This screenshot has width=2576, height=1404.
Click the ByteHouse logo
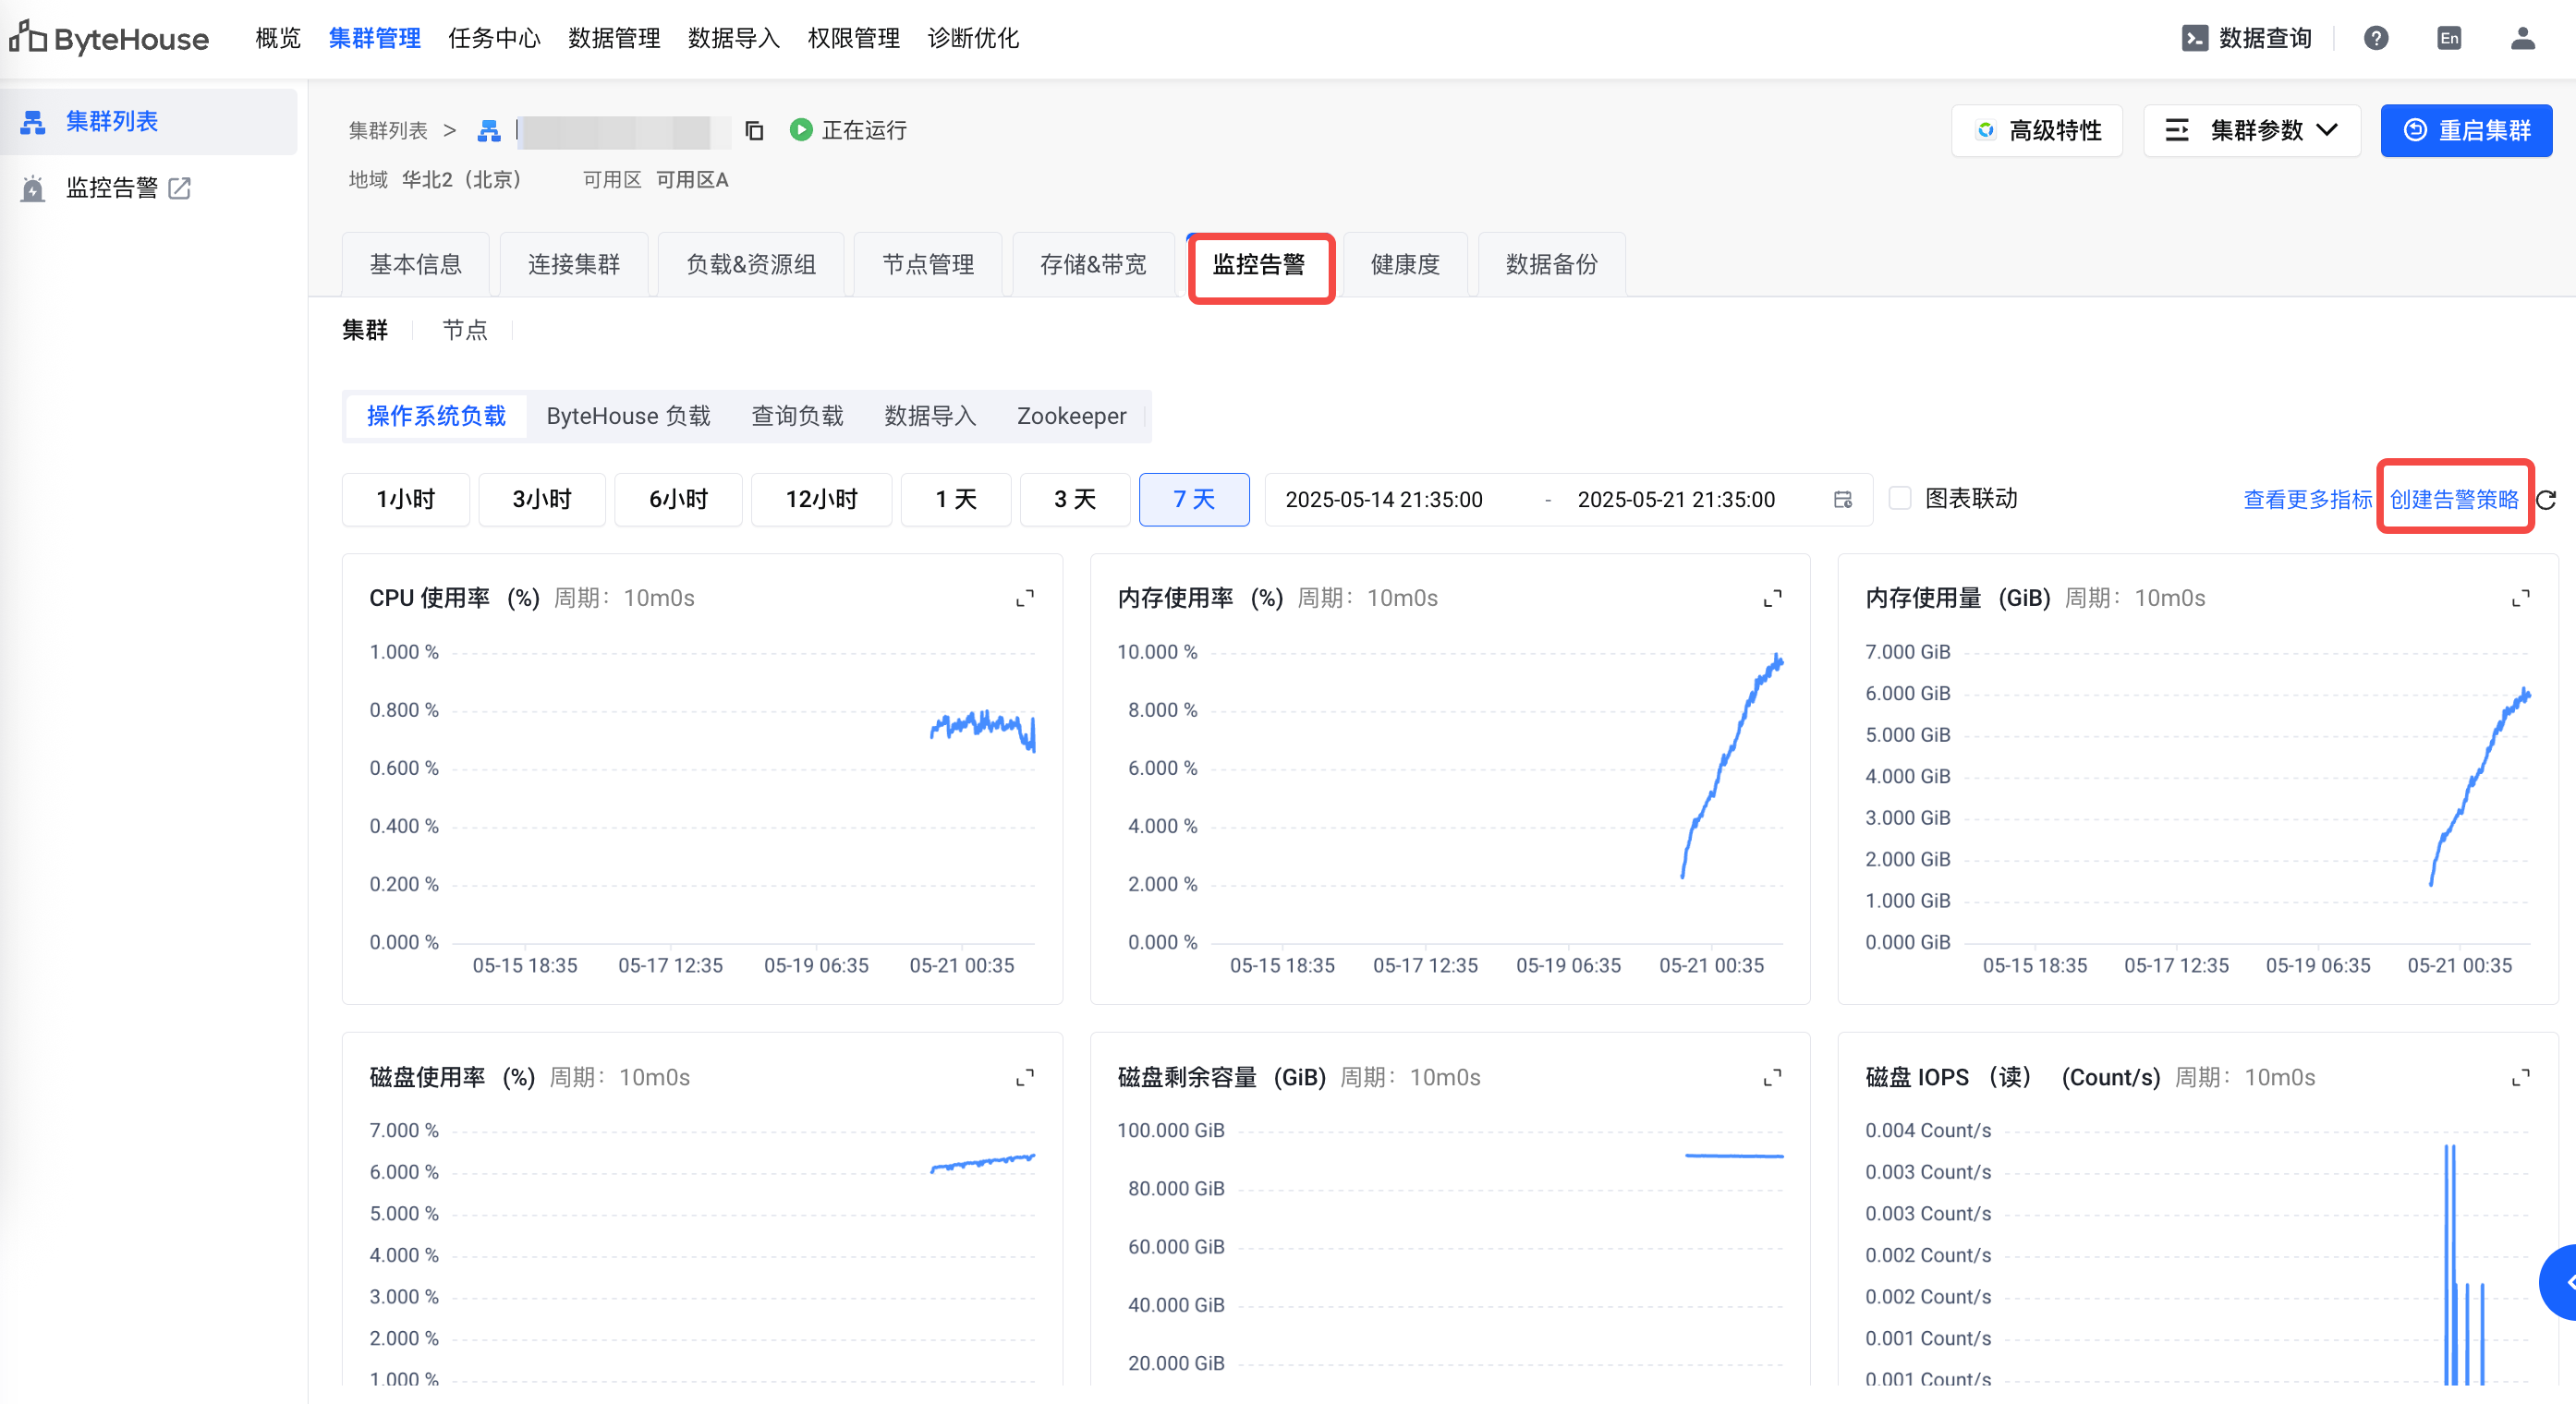[109, 38]
